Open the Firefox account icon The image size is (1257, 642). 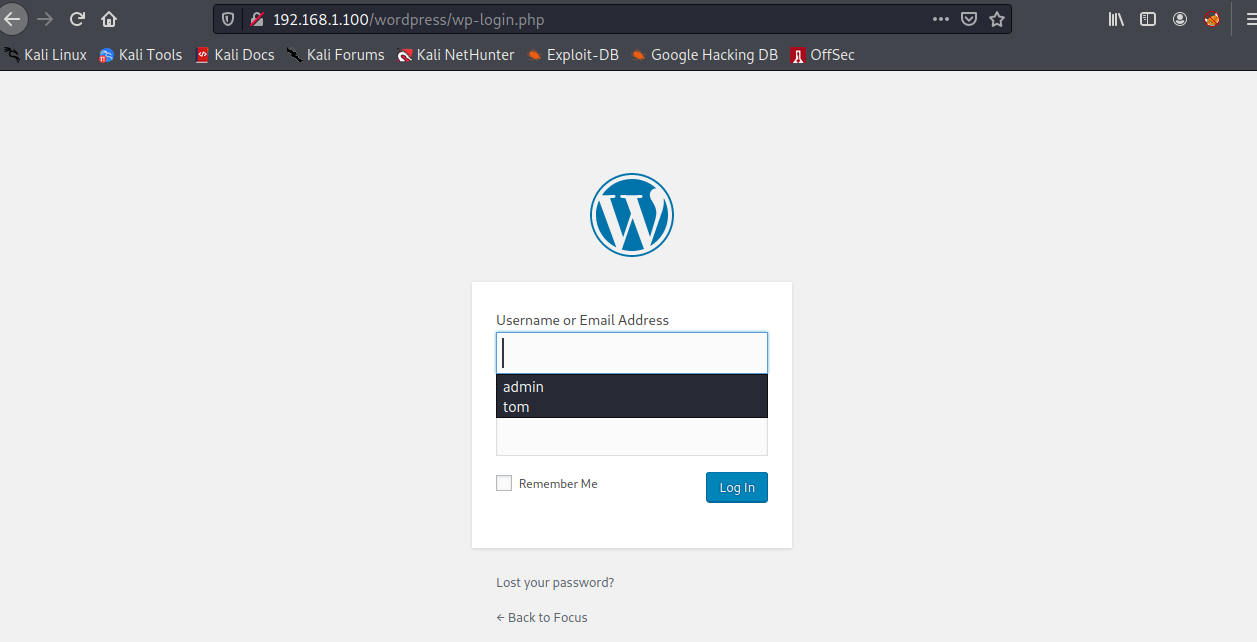click(x=1181, y=19)
